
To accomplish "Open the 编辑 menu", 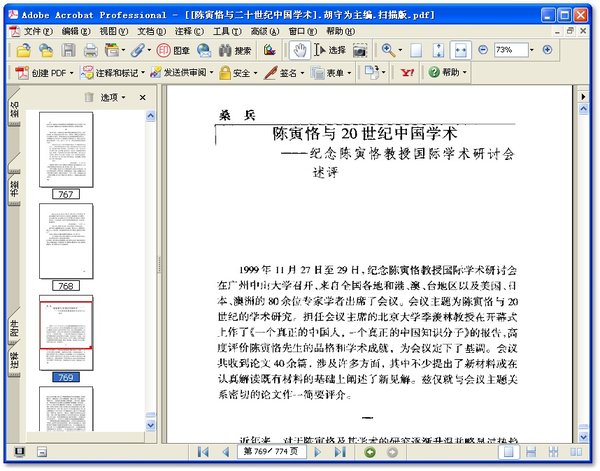I will [x=76, y=31].
